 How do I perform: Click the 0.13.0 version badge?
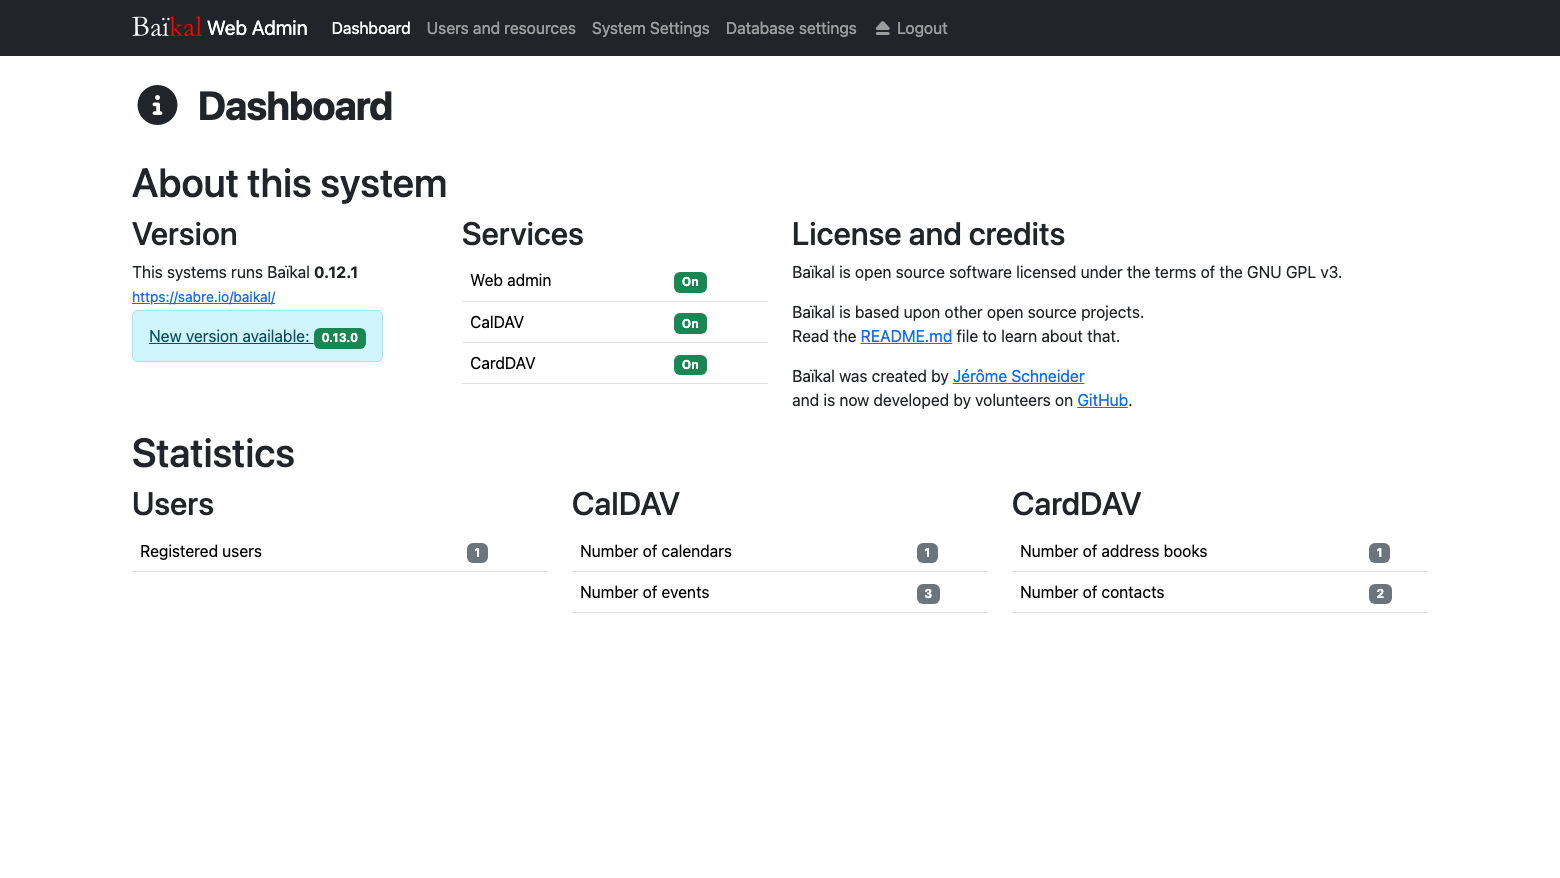pyautogui.click(x=340, y=338)
